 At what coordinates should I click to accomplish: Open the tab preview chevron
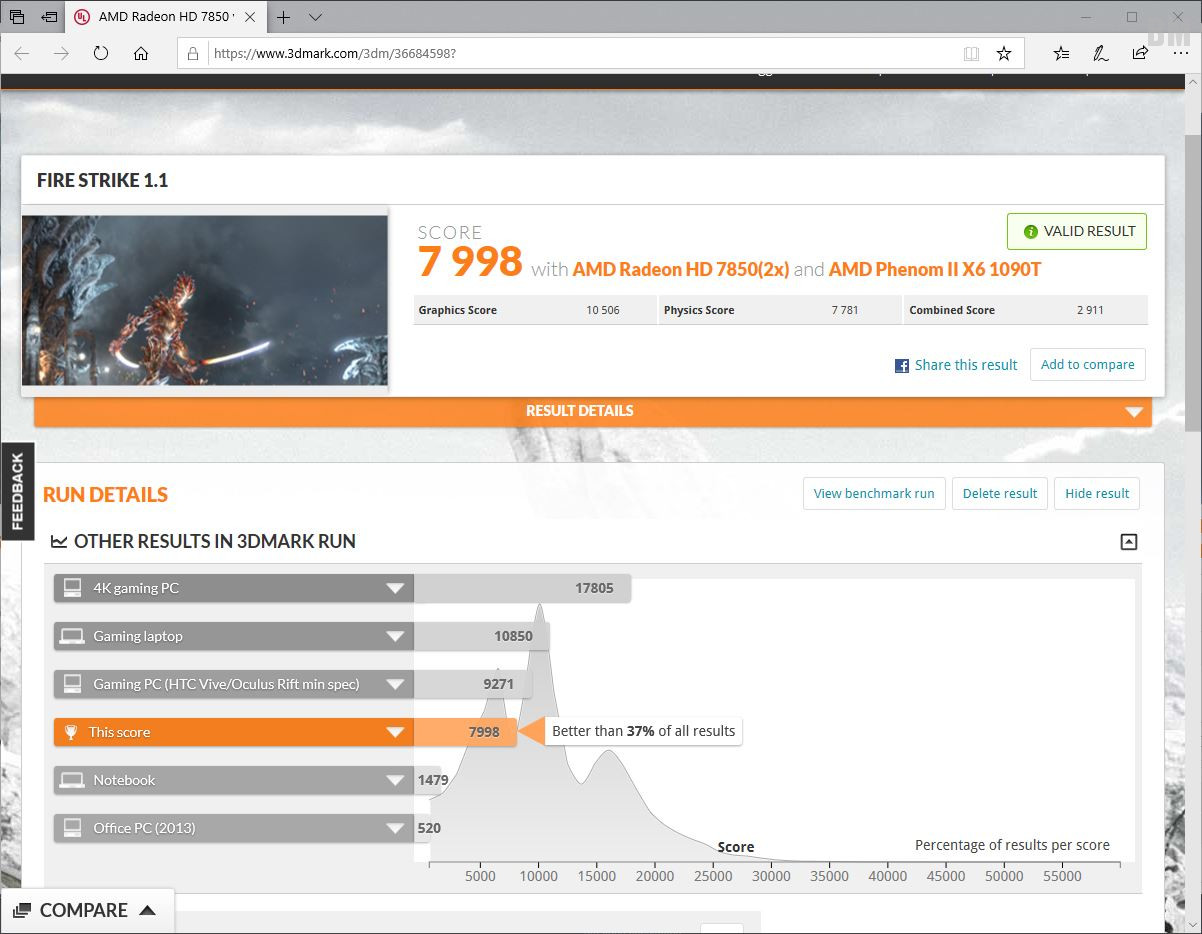[315, 17]
